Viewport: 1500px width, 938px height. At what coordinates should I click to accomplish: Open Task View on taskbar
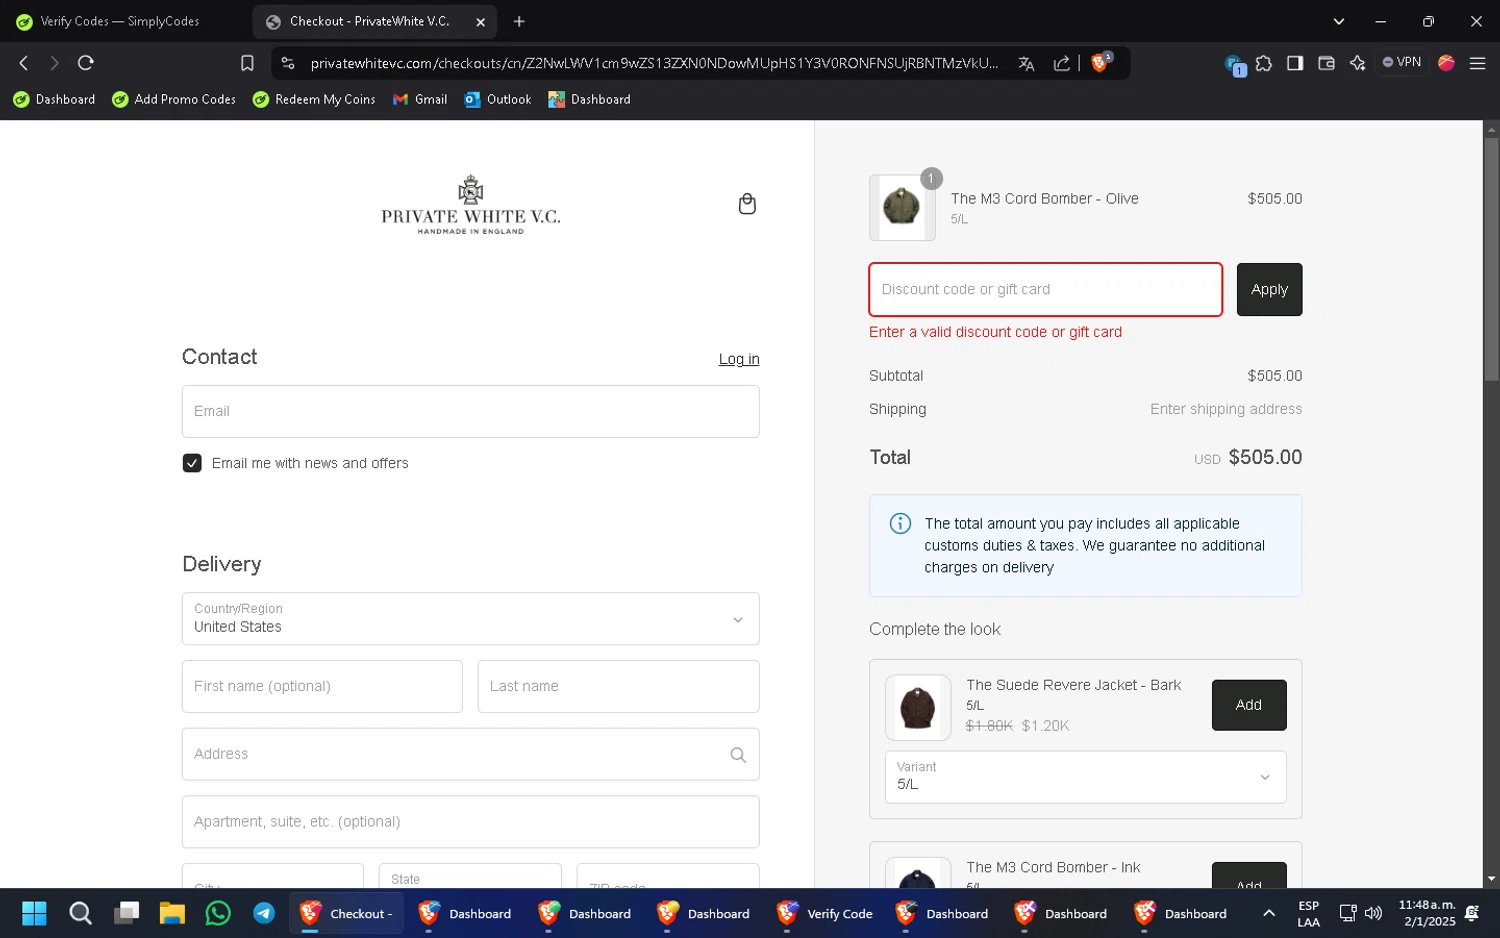tap(126, 913)
